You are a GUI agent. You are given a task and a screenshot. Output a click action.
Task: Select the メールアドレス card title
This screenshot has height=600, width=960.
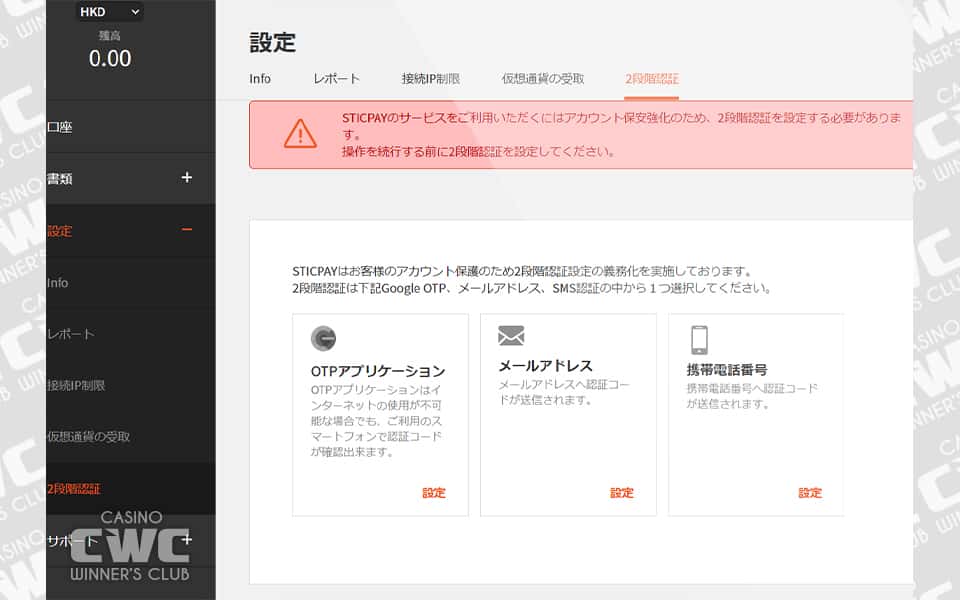546,366
